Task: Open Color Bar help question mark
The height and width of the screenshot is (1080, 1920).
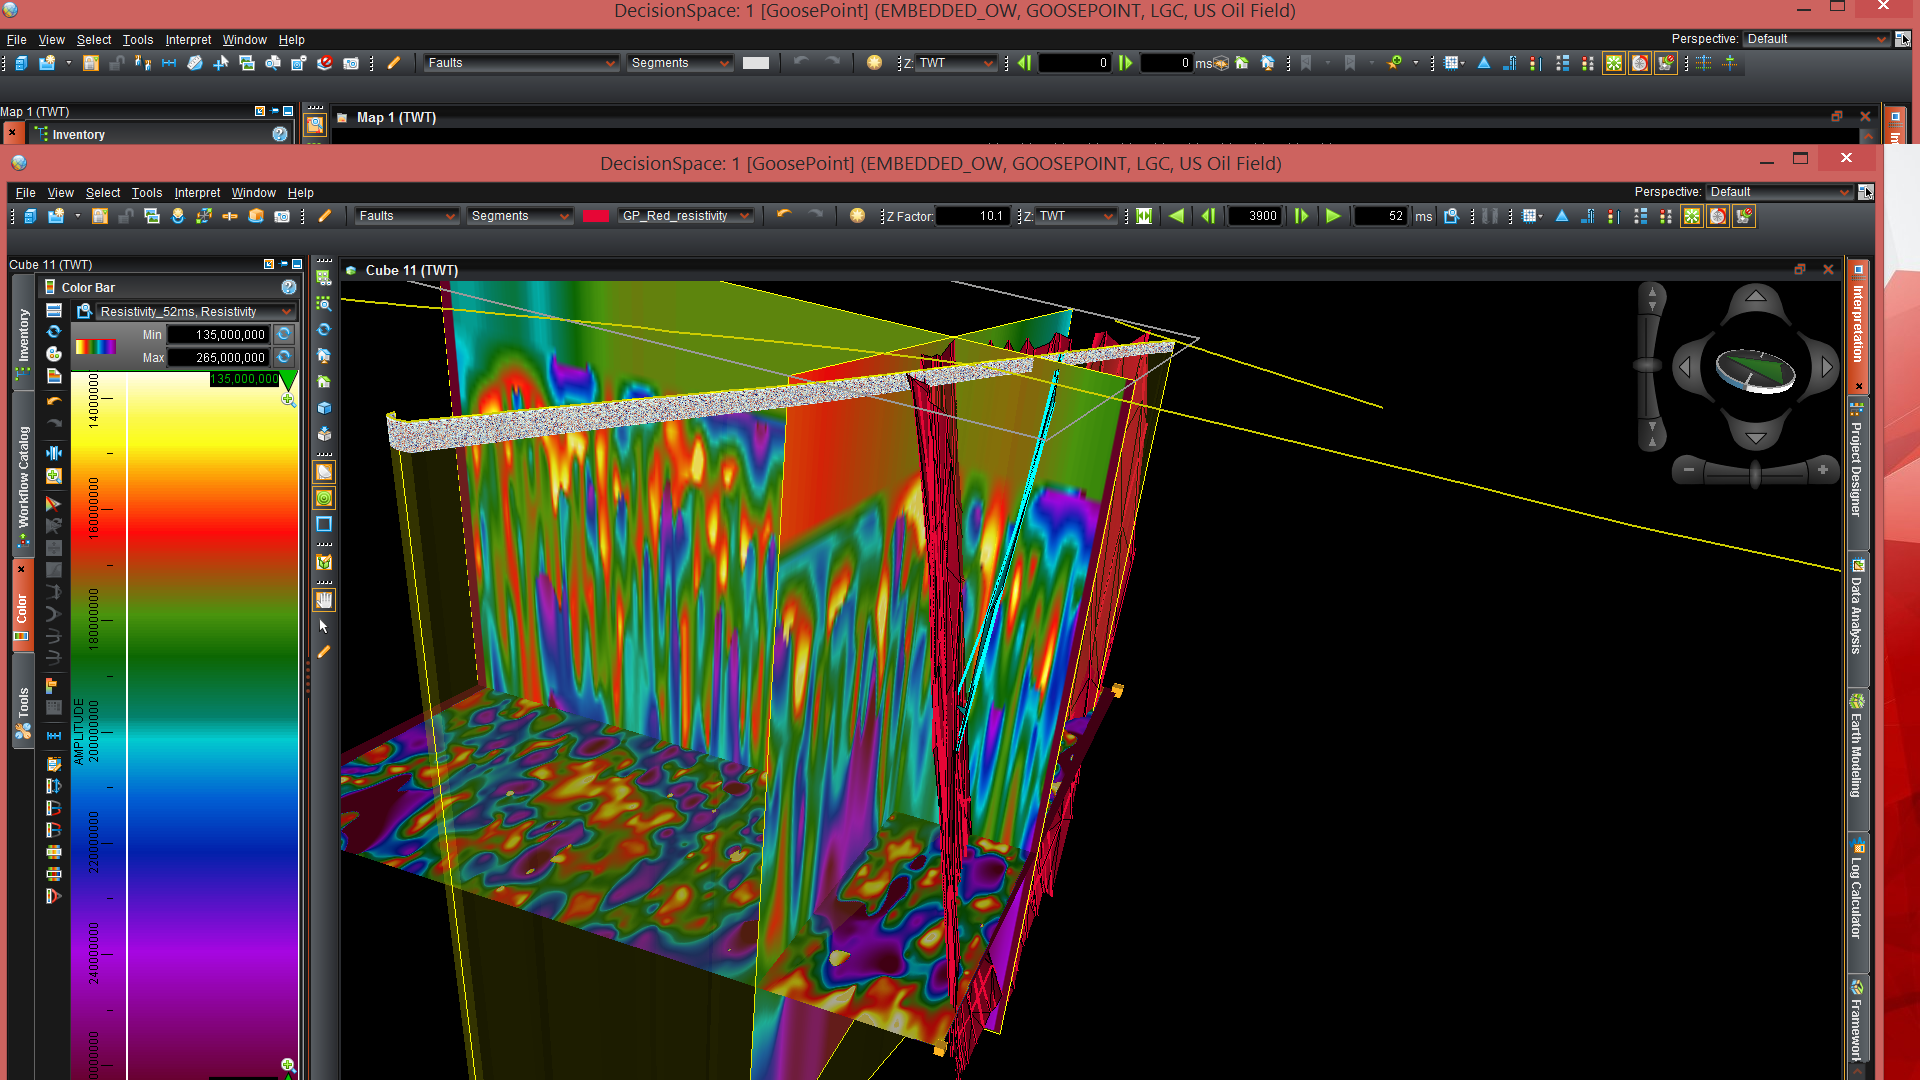Action: pos(289,287)
